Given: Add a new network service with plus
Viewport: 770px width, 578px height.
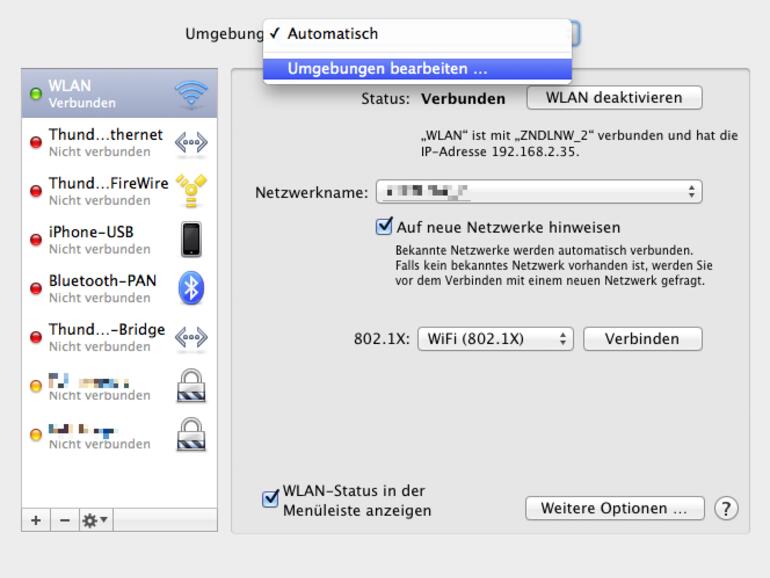Looking at the screenshot, I should 36,520.
